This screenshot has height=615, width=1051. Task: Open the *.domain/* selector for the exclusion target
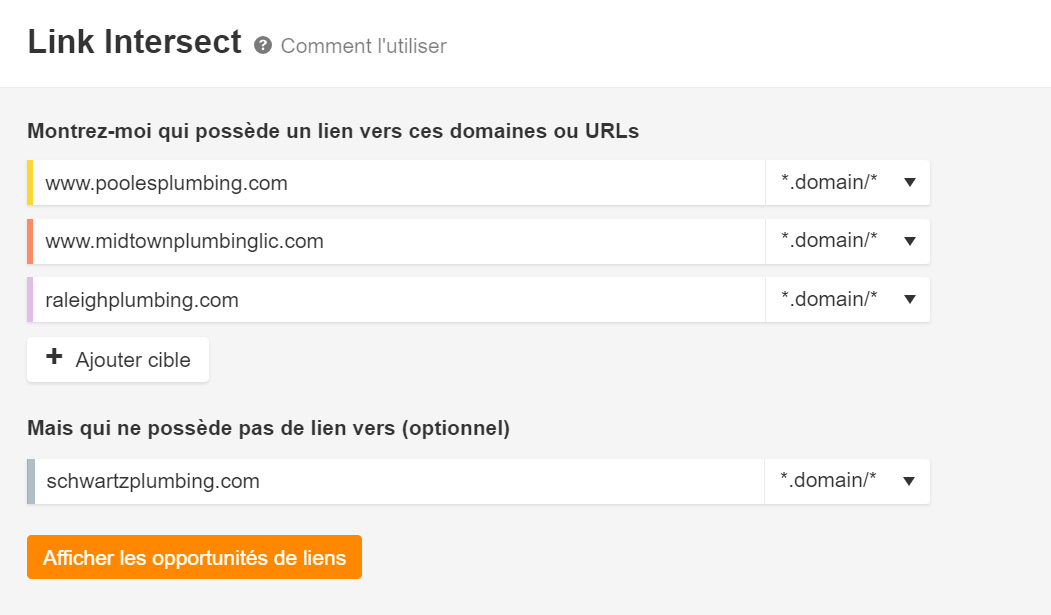click(x=845, y=481)
